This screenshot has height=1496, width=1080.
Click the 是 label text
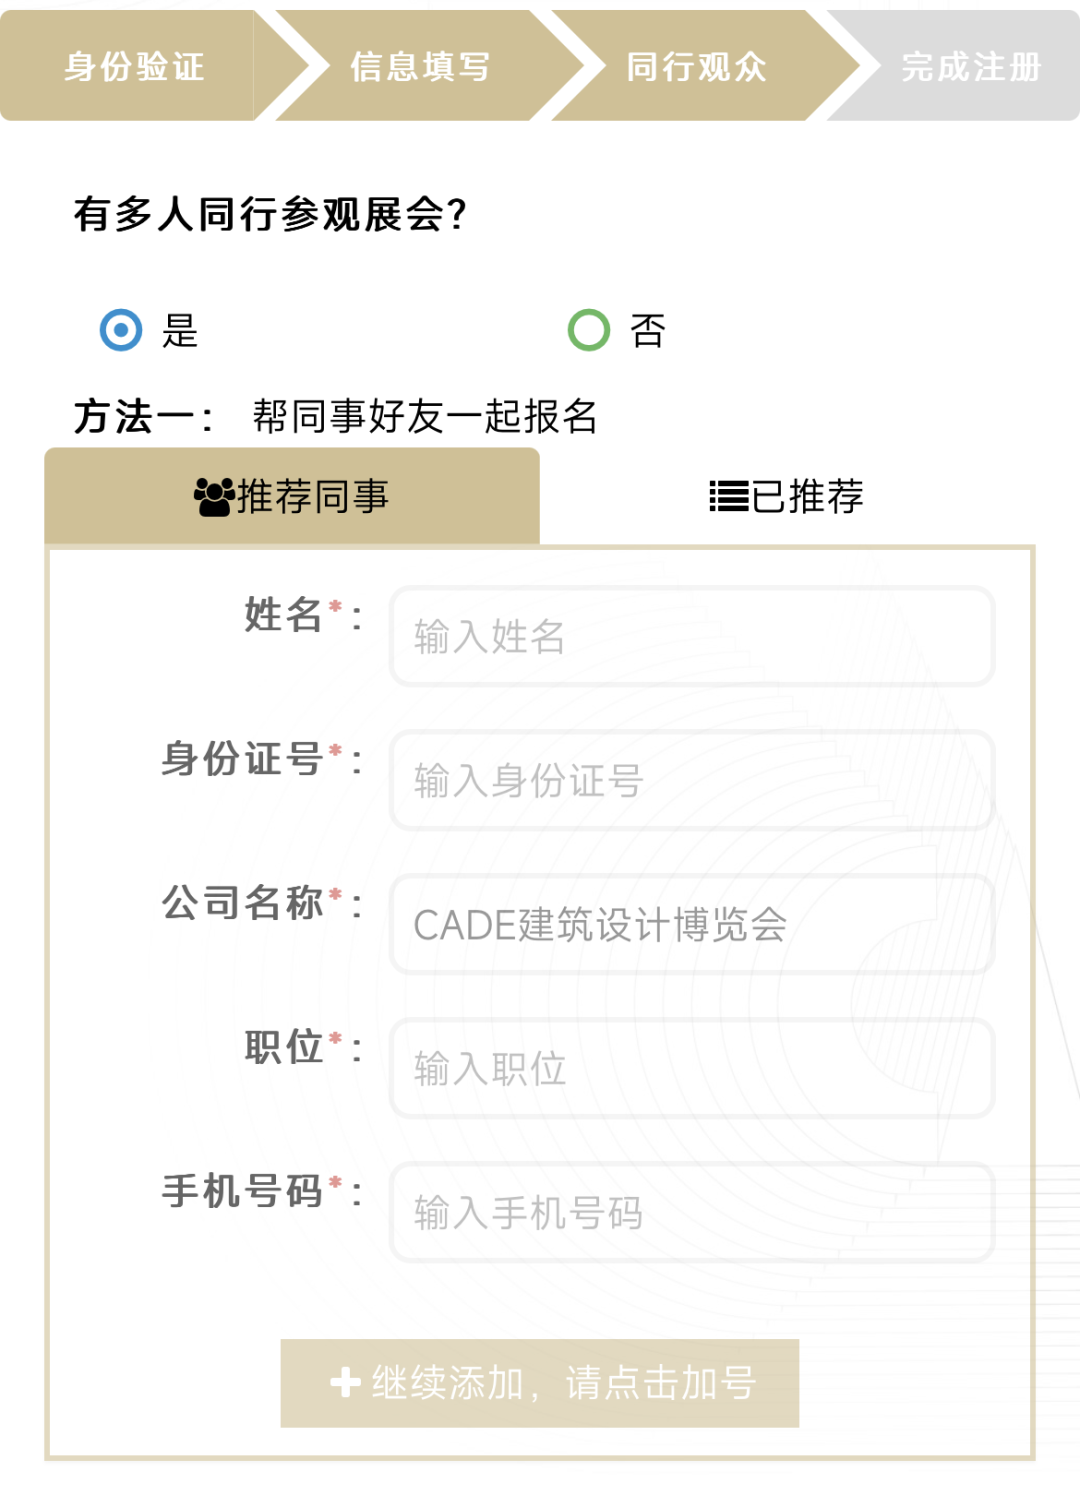181,331
